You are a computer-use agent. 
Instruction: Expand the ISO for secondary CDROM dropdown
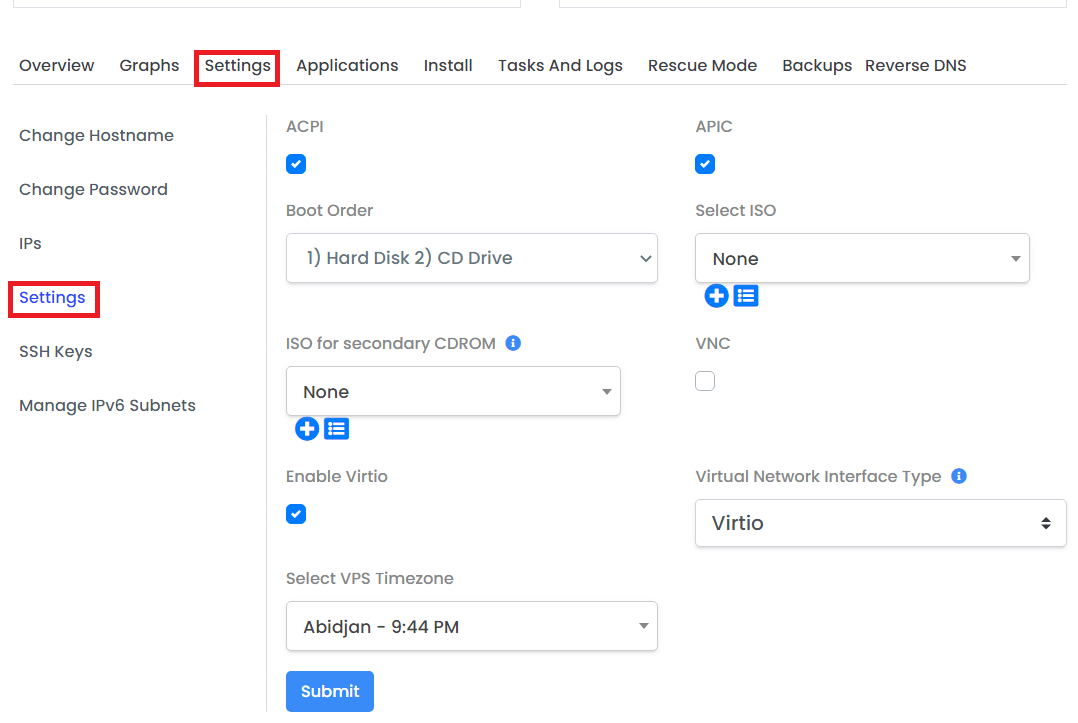(x=453, y=391)
